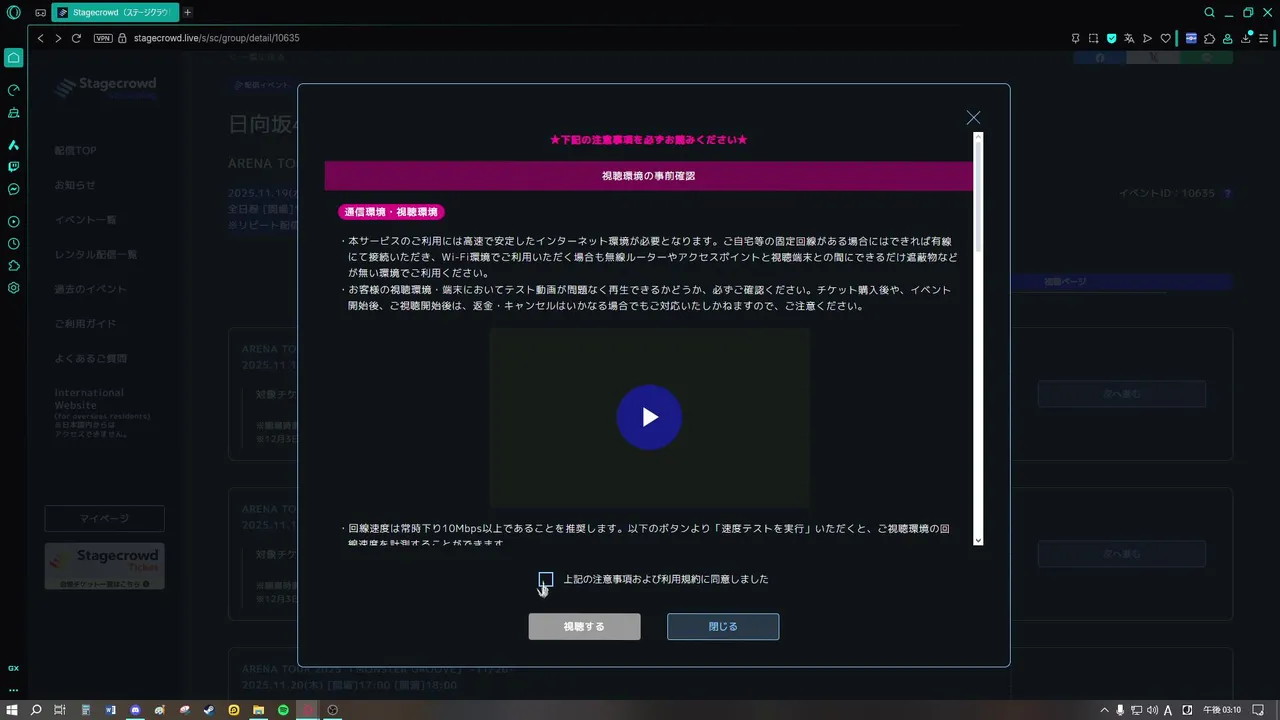Open the profile account icon
The image size is (1280, 720).
click(1227, 38)
